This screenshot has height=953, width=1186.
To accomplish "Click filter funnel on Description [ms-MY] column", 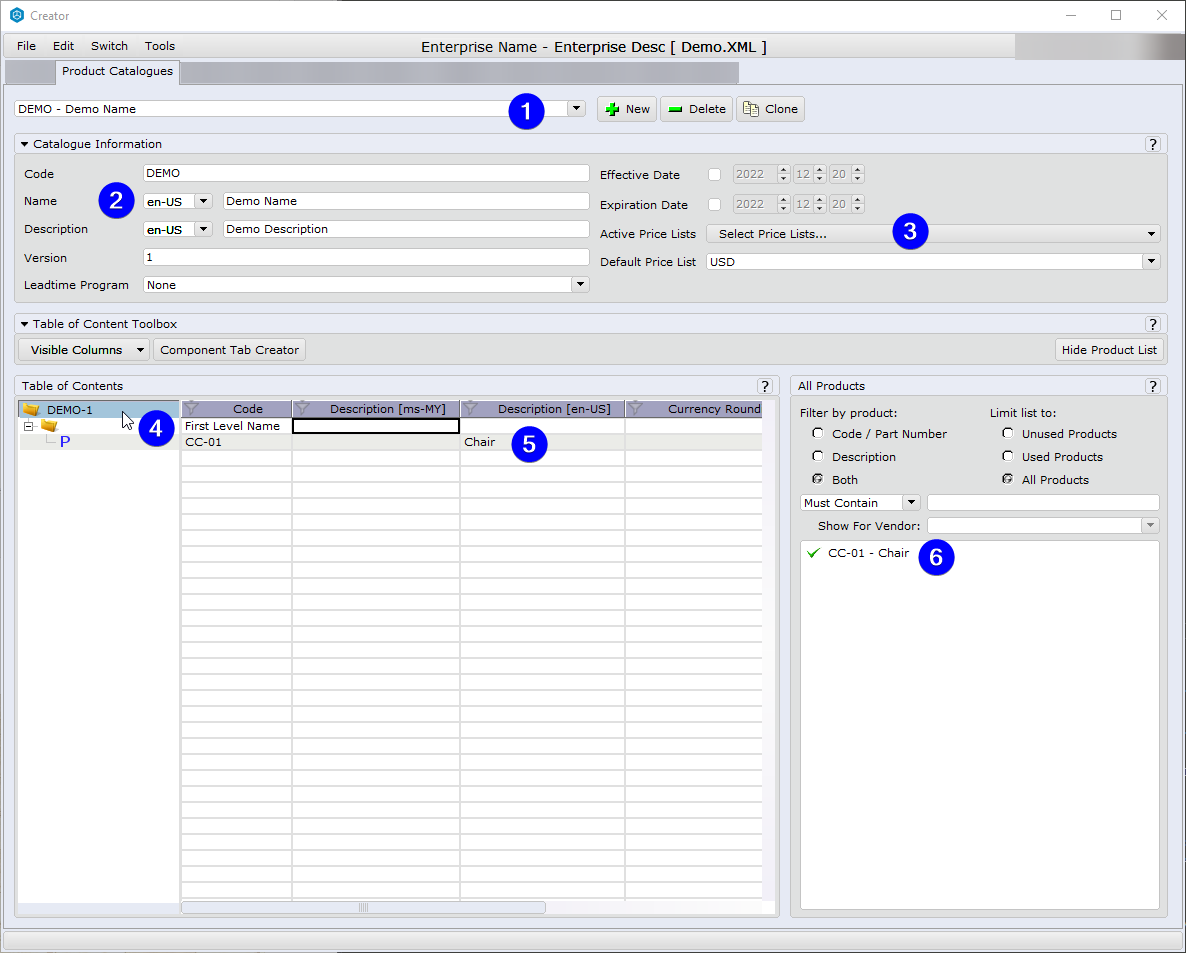I will click(303, 408).
